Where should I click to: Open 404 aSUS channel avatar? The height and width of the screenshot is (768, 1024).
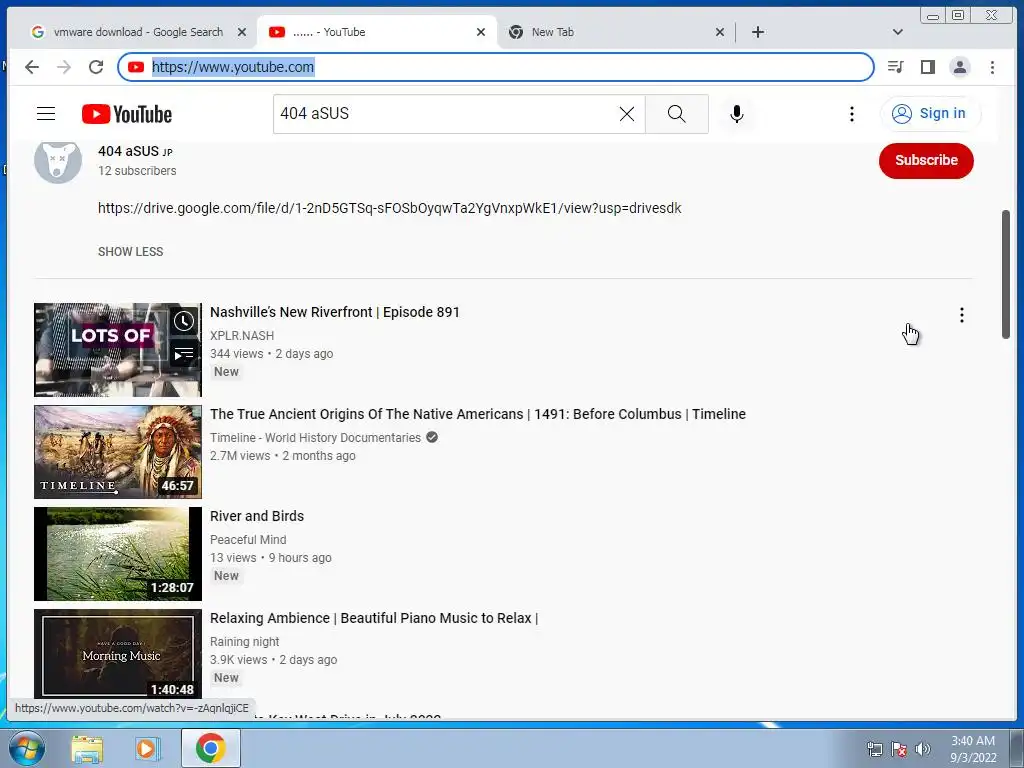[x=57, y=161]
